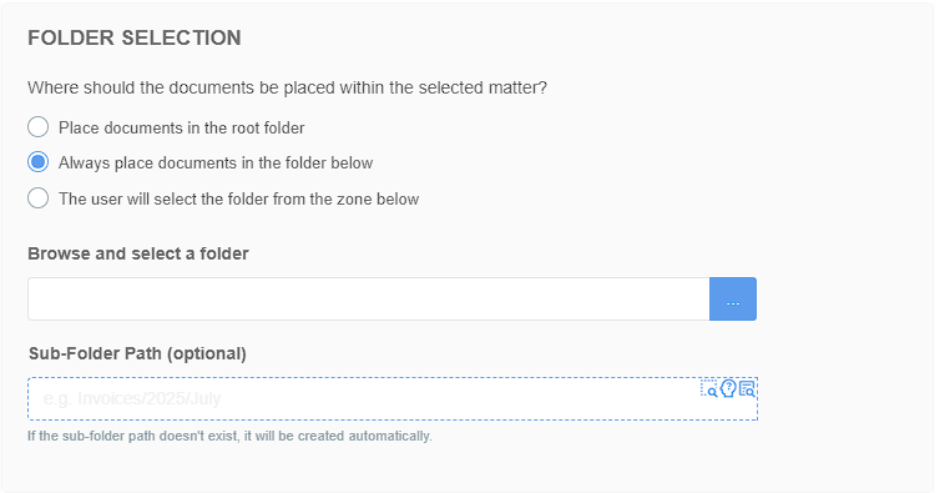The image size is (936, 493).
Task: Click the blue ellipsis browse button
Action: point(733,299)
